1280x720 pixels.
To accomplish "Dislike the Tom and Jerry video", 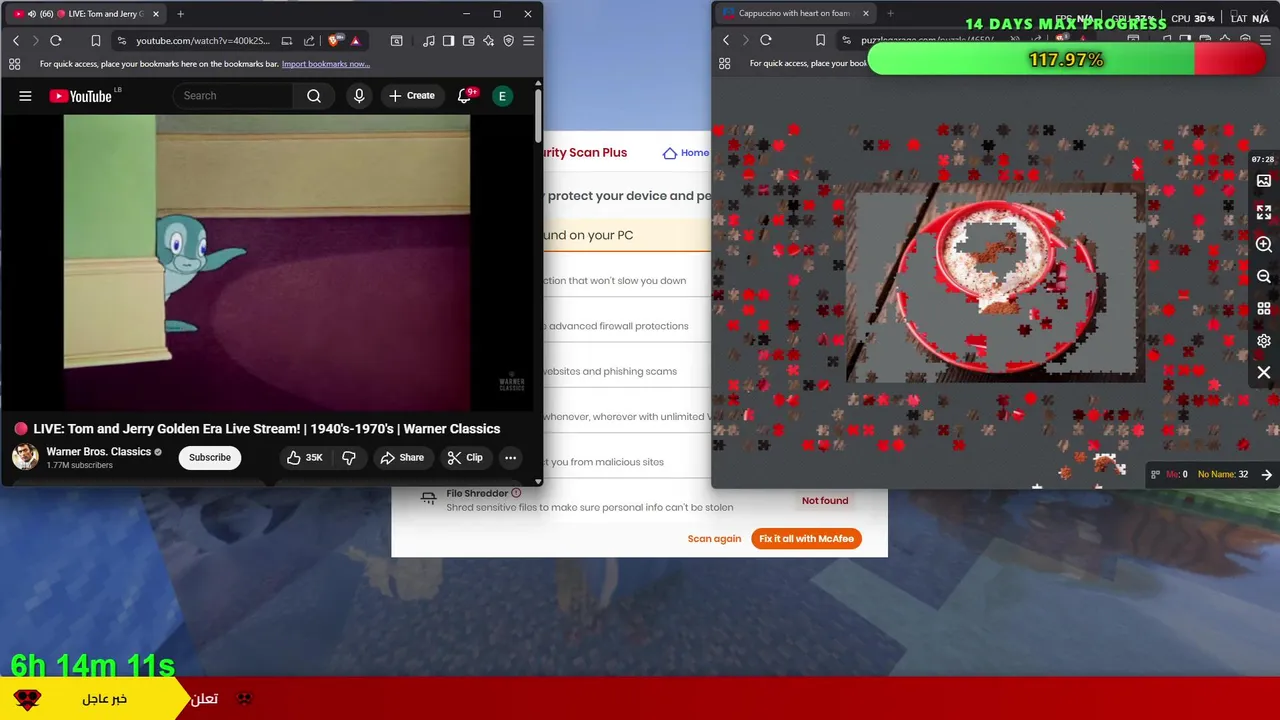I will point(349,458).
